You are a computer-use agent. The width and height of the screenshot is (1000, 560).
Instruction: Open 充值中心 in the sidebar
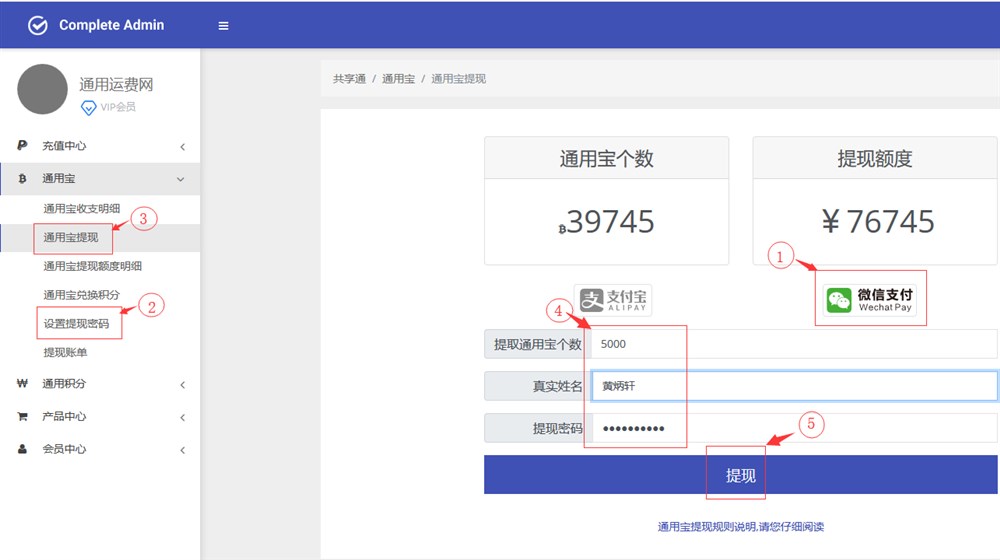tap(64, 146)
